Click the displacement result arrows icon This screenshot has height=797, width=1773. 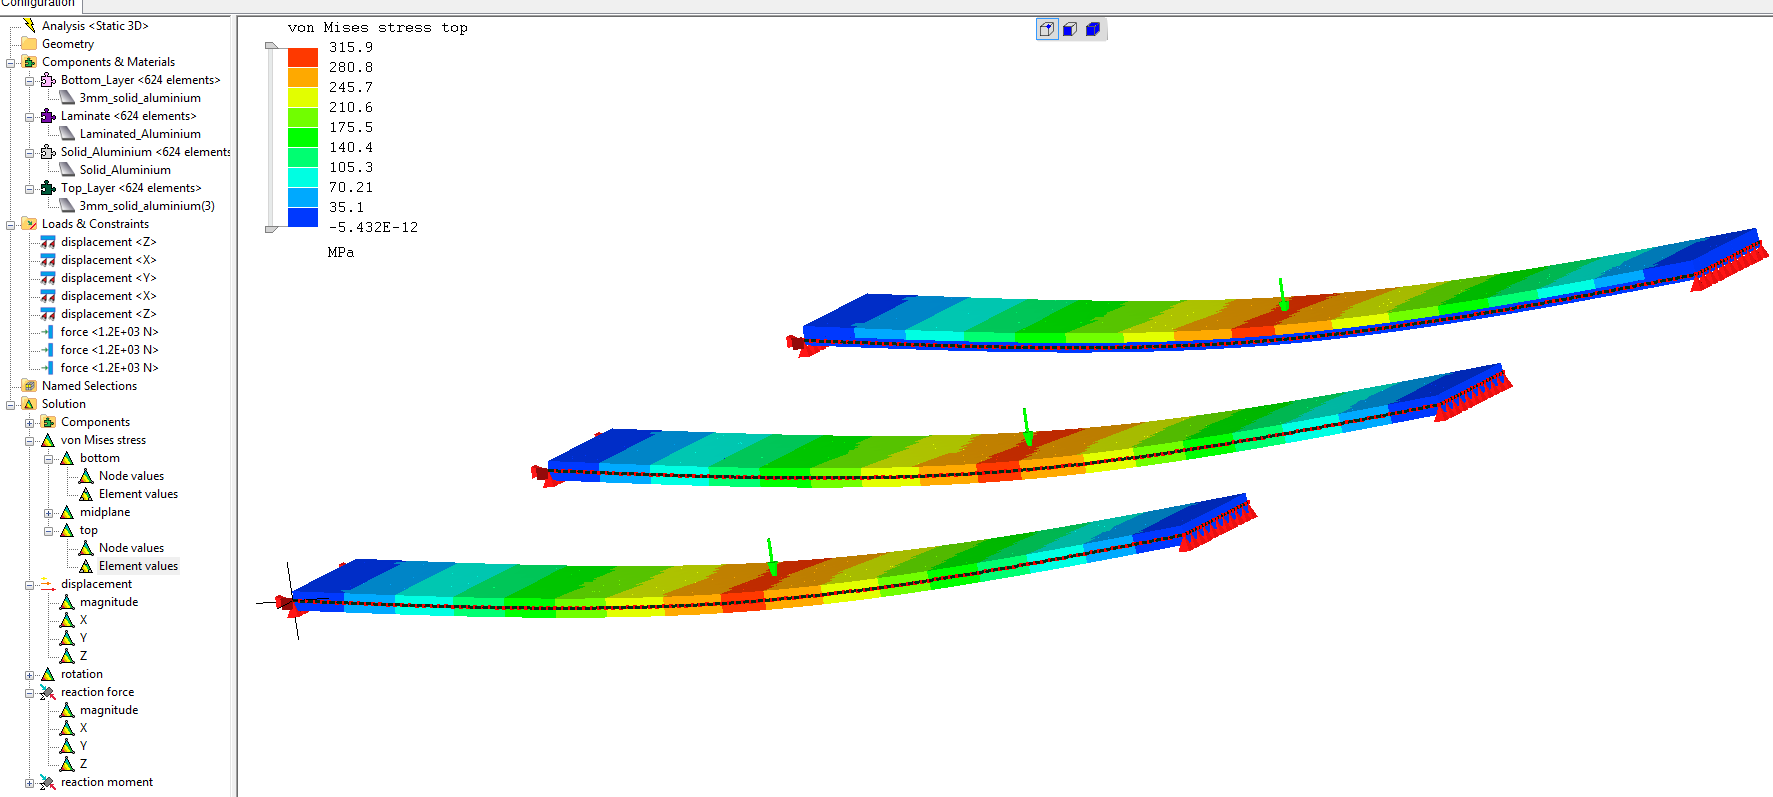coord(48,584)
